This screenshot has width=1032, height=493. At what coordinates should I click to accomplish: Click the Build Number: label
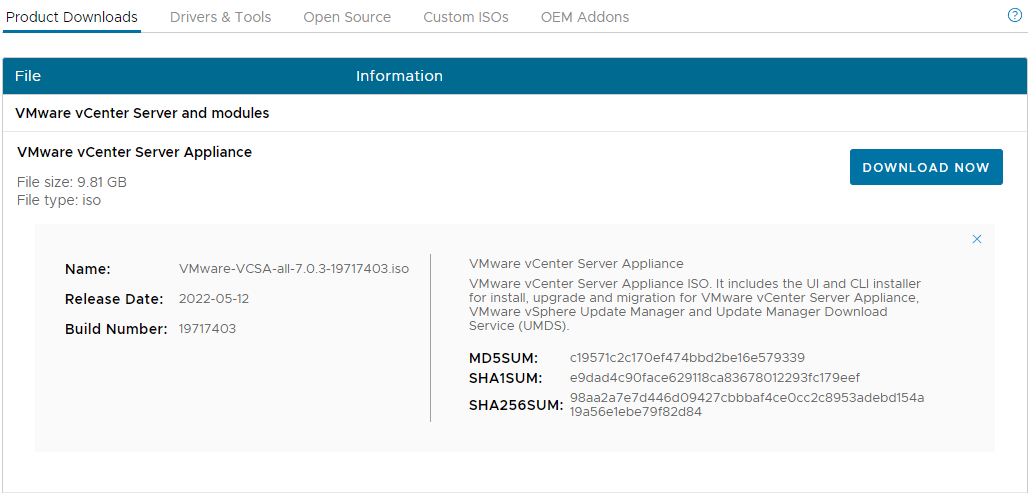[116, 329]
